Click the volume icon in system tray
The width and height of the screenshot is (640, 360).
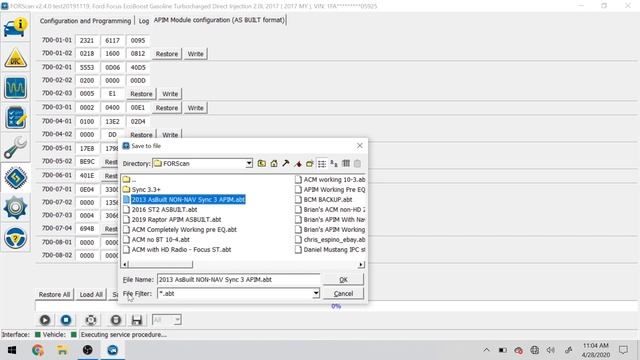(551, 350)
